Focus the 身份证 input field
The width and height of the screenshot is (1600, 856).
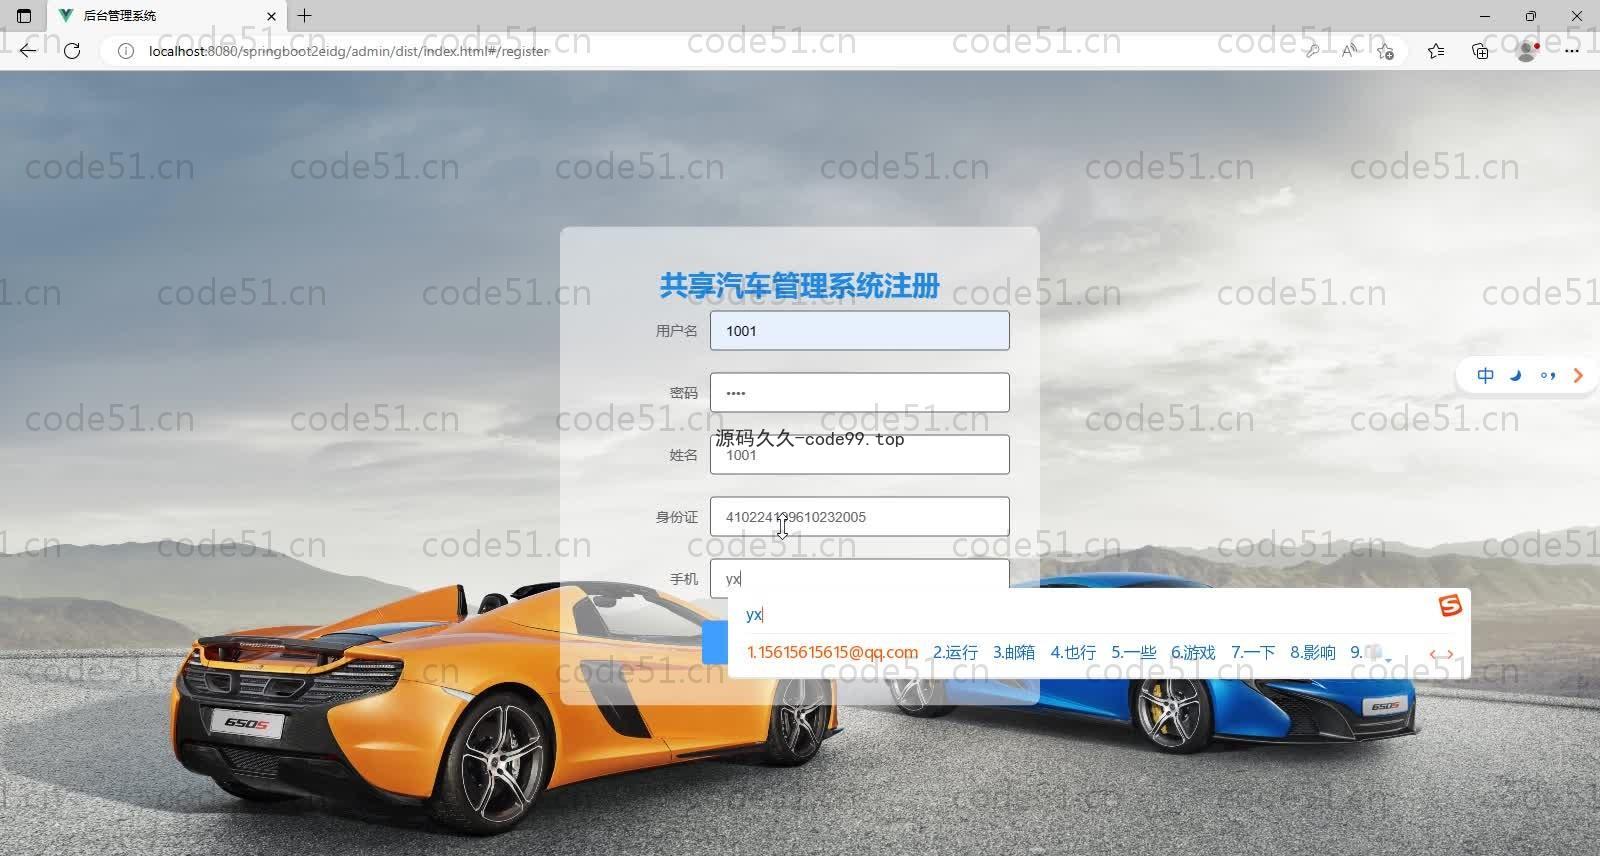point(860,517)
